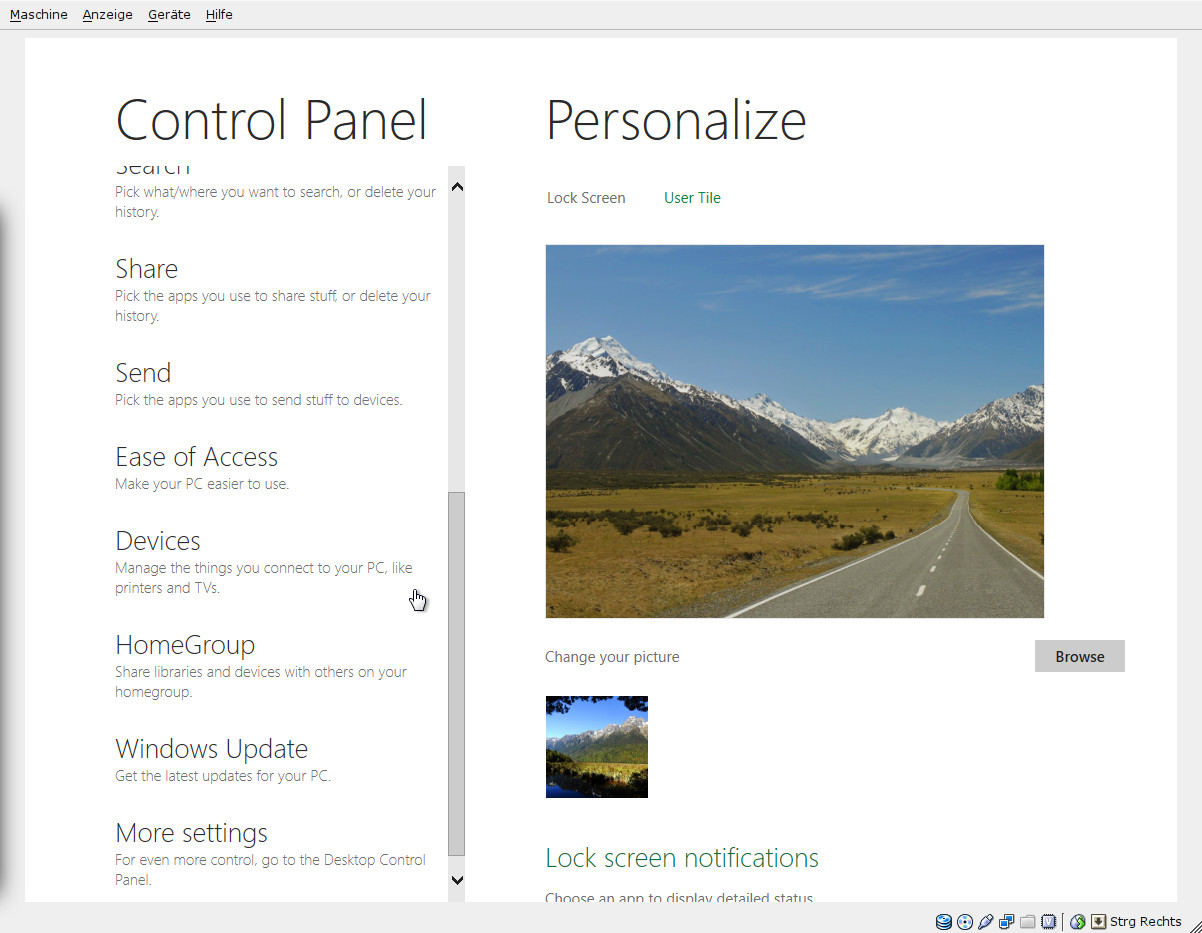
Task: Click the optical CD drive icon in status bar
Action: click(964, 922)
